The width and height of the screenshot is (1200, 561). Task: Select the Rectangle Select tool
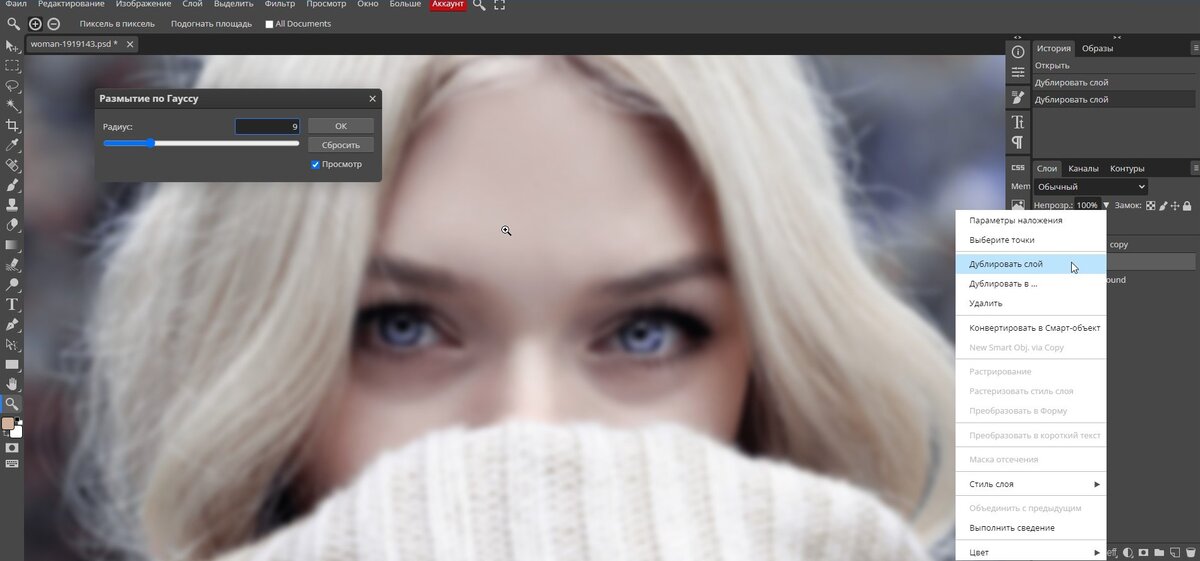click(12, 66)
